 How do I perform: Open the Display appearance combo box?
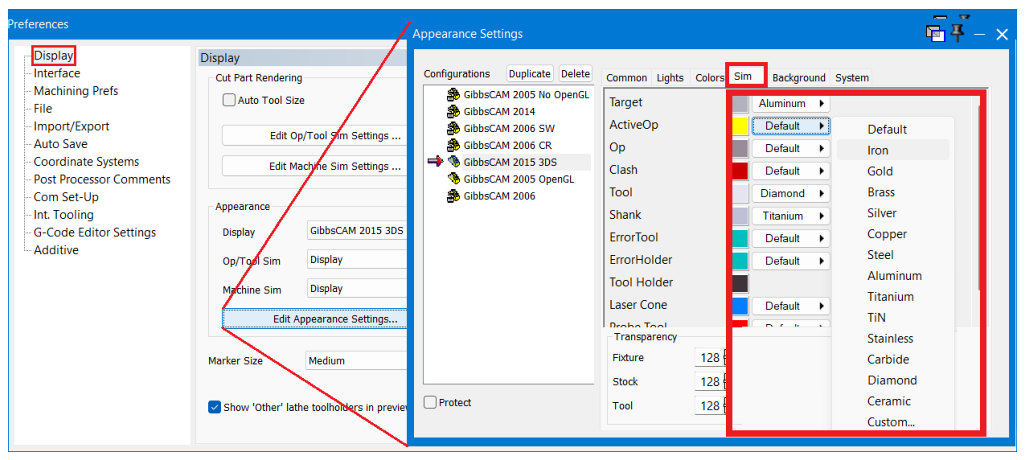(x=356, y=231)
